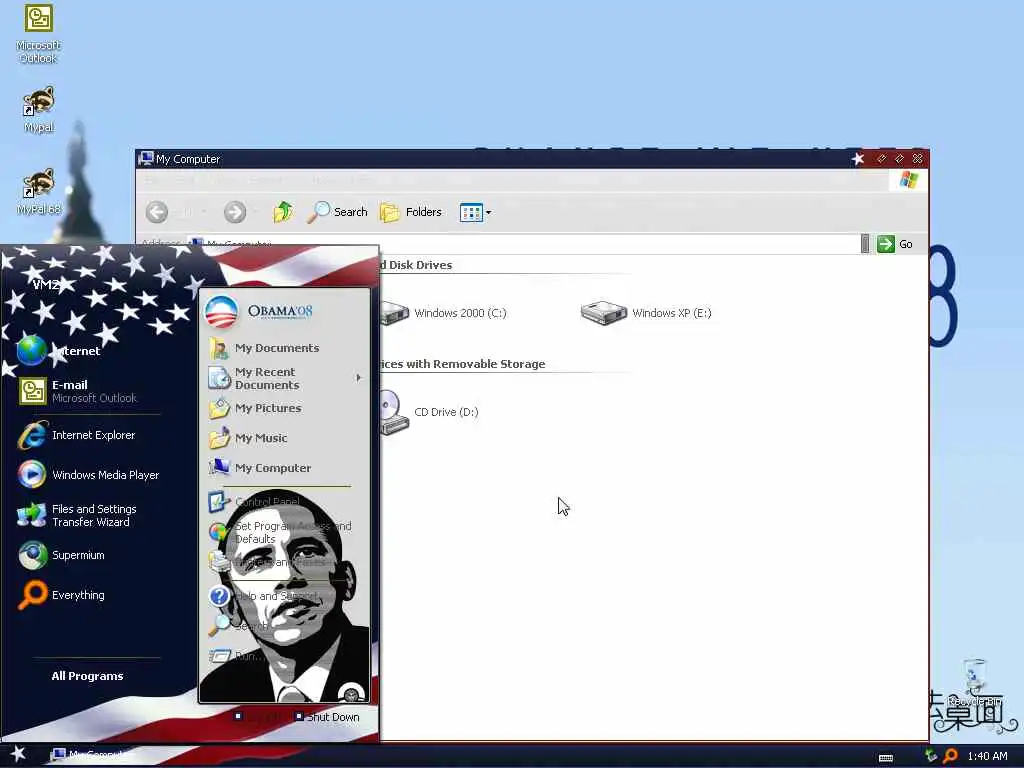1024x768 pixels.
Task: Switch to My Computer taskbar button
Action: point(90,755)
